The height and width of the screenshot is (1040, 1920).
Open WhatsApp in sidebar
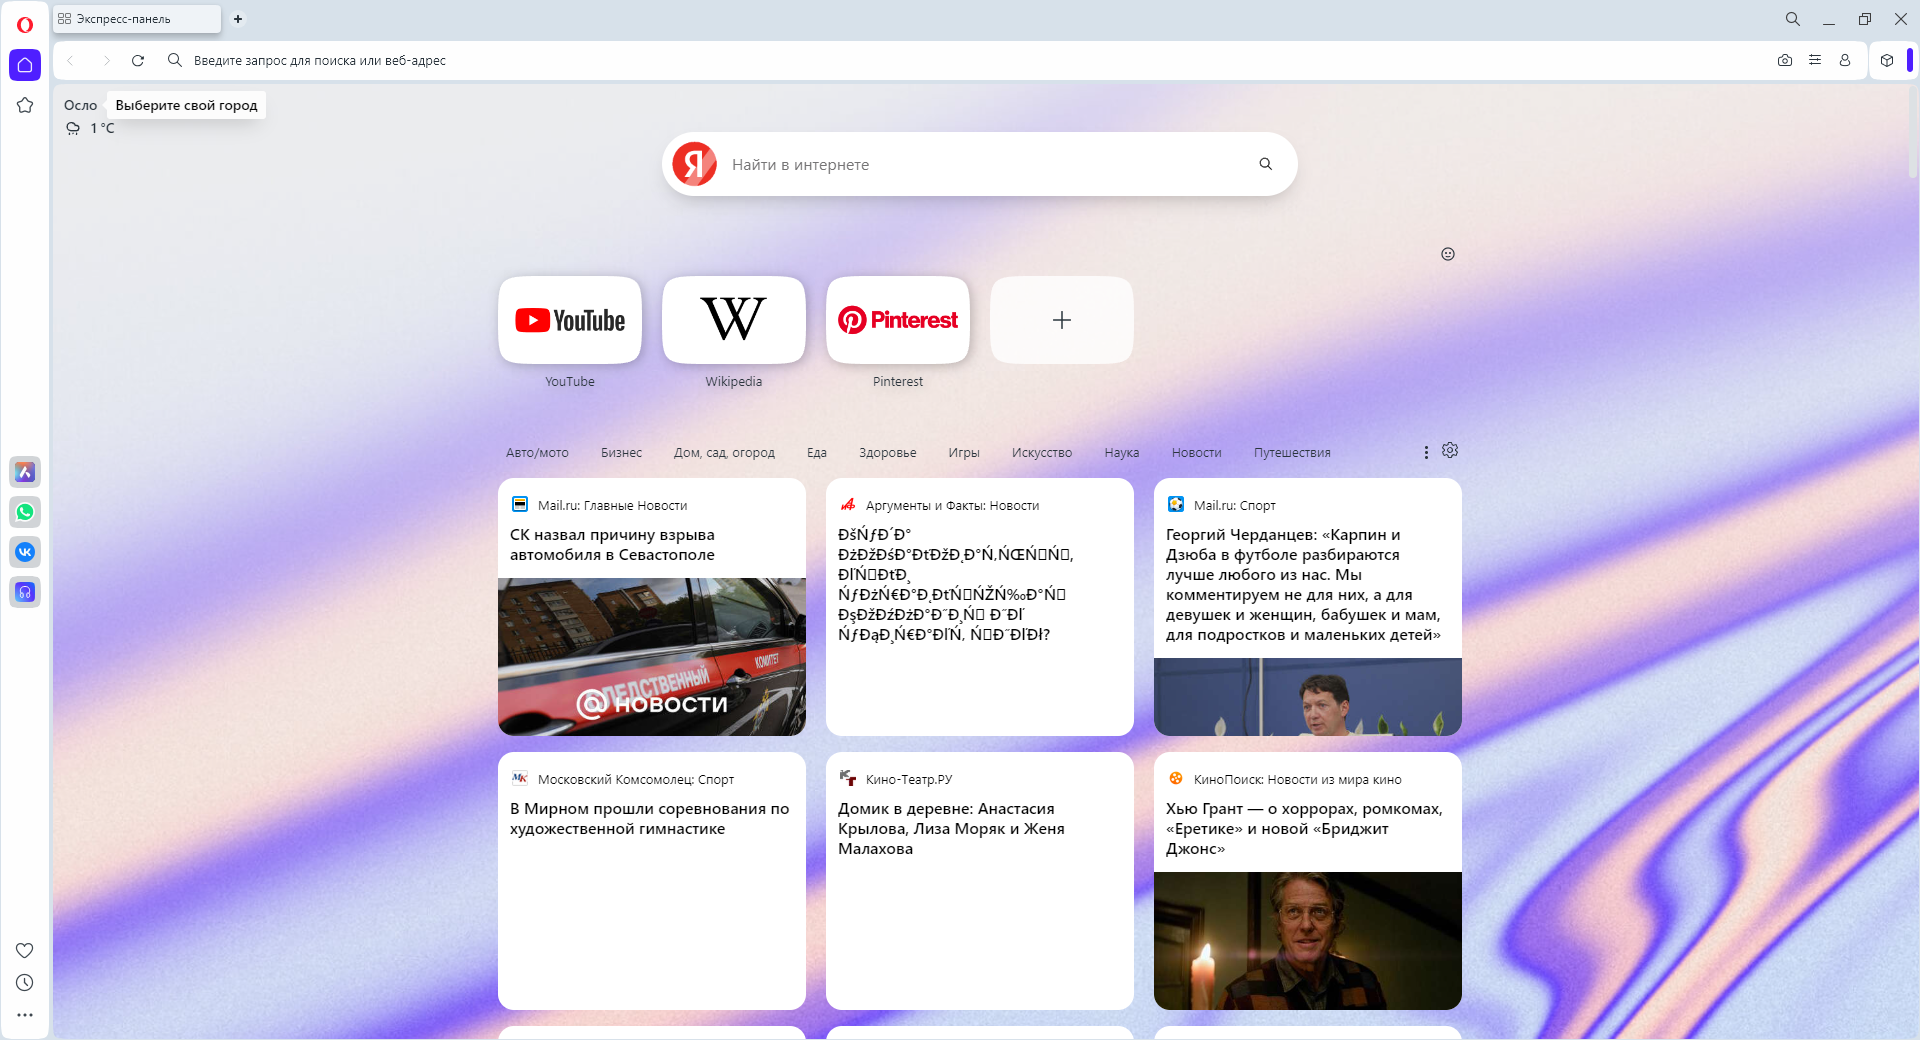click(x=25, y=512)
